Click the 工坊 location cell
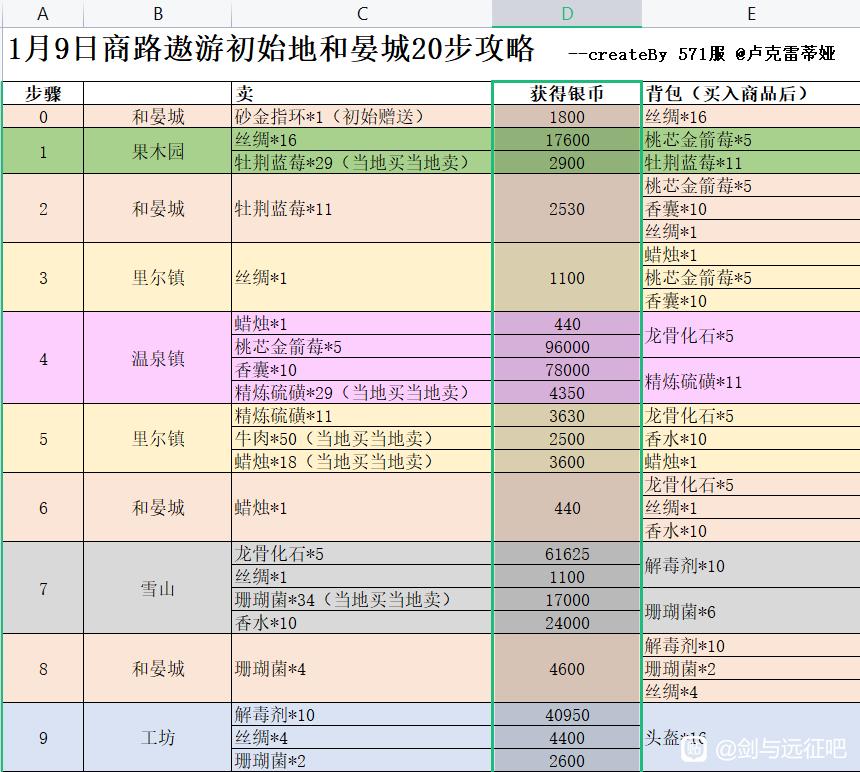Viewport: 860px width, 772px height. tap(158, 738)
